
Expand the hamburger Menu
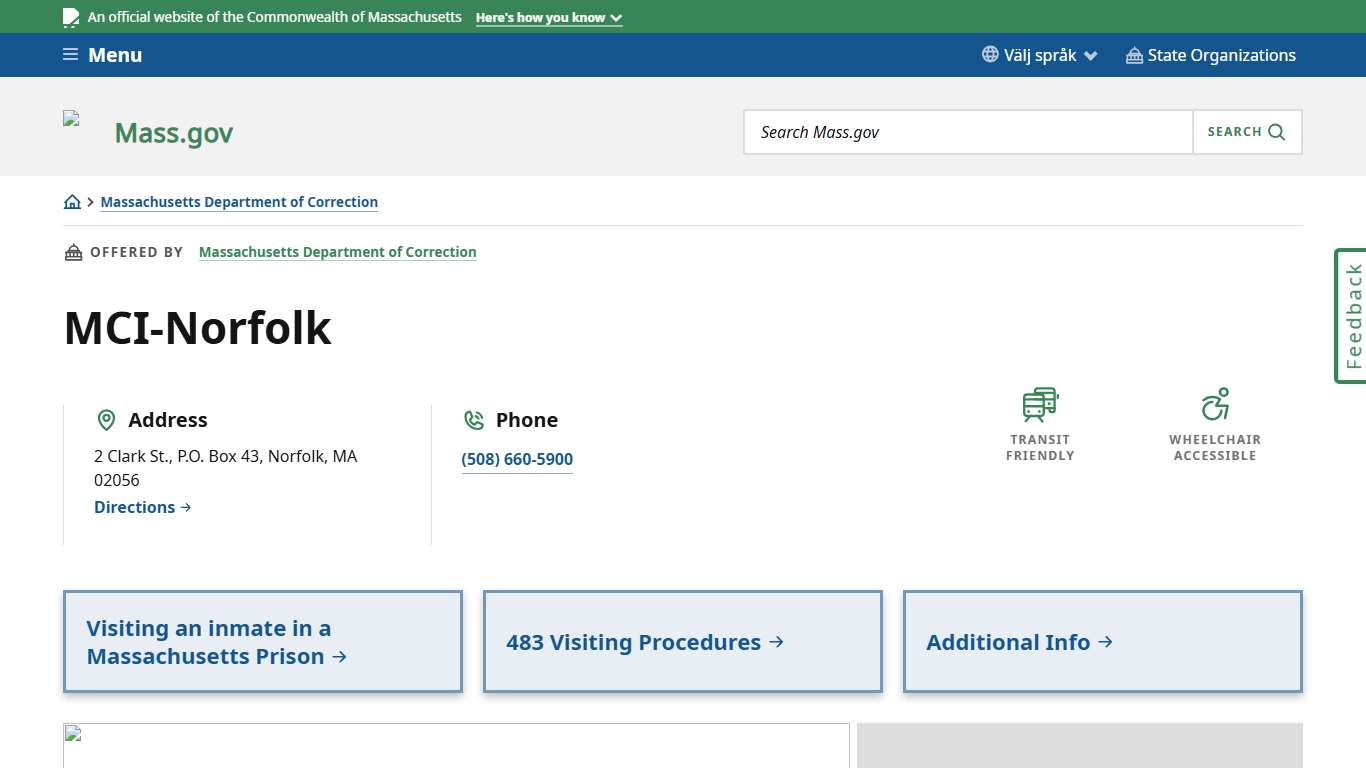click(x=101, y=55)
